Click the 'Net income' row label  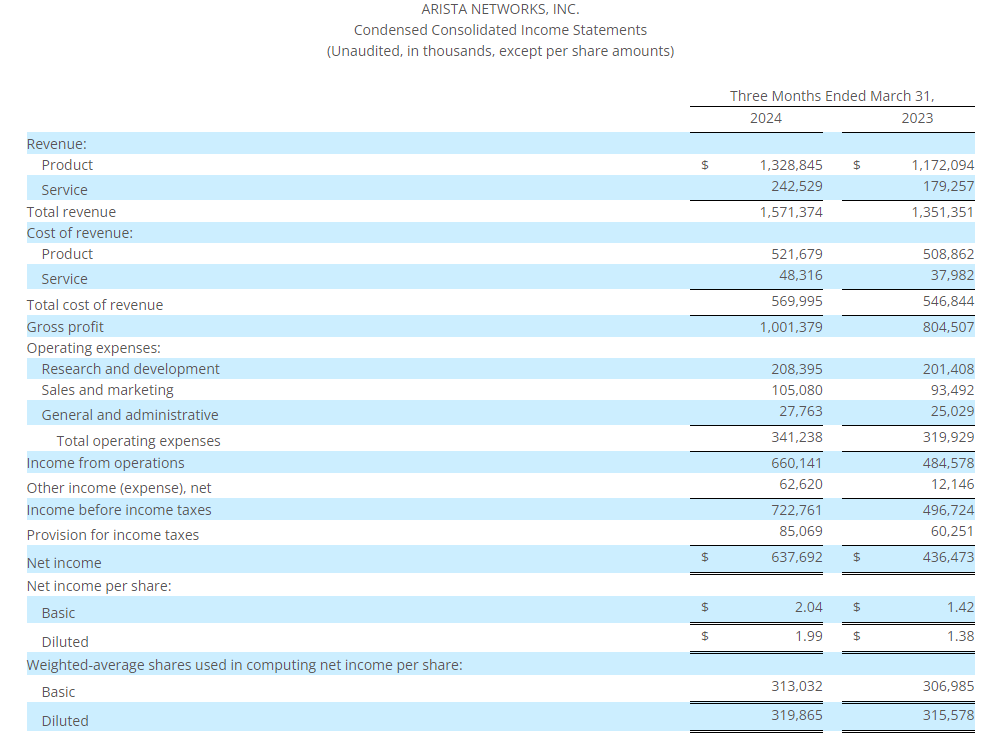pyautogui.click(x=64, y=563)
